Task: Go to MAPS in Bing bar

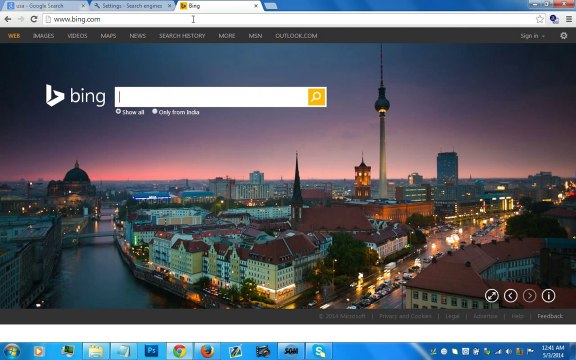Action: click(x=108, y=36)
